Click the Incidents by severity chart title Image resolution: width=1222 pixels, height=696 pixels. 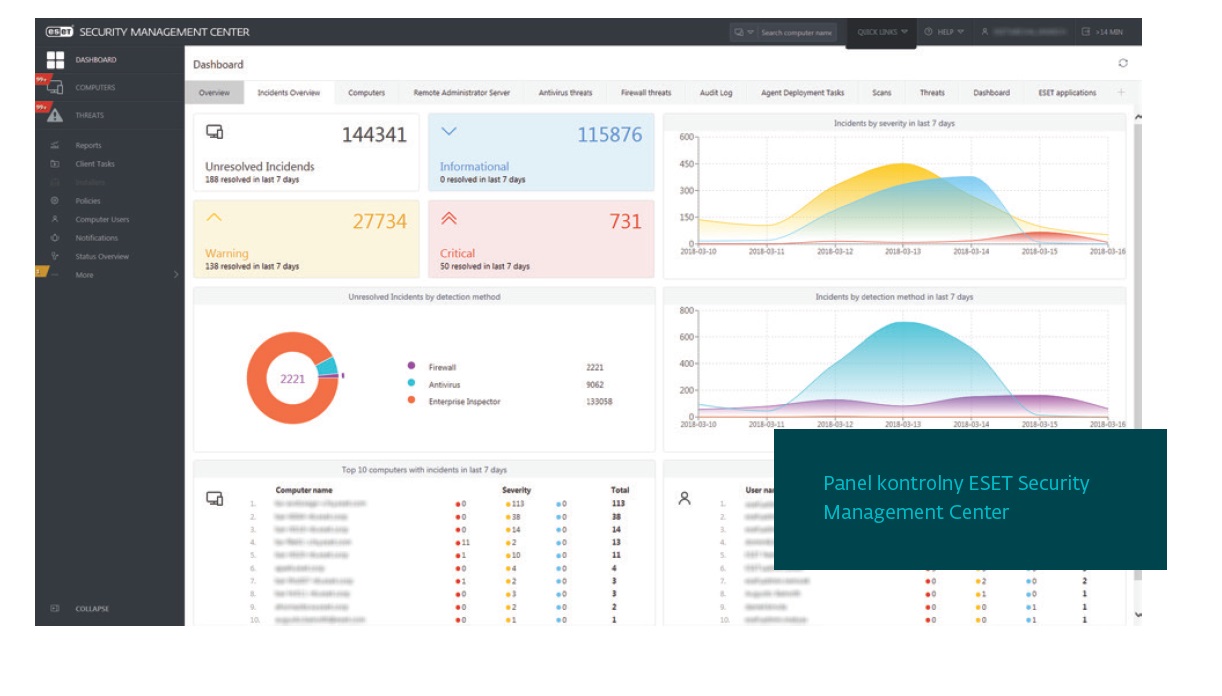pos(894,123)
